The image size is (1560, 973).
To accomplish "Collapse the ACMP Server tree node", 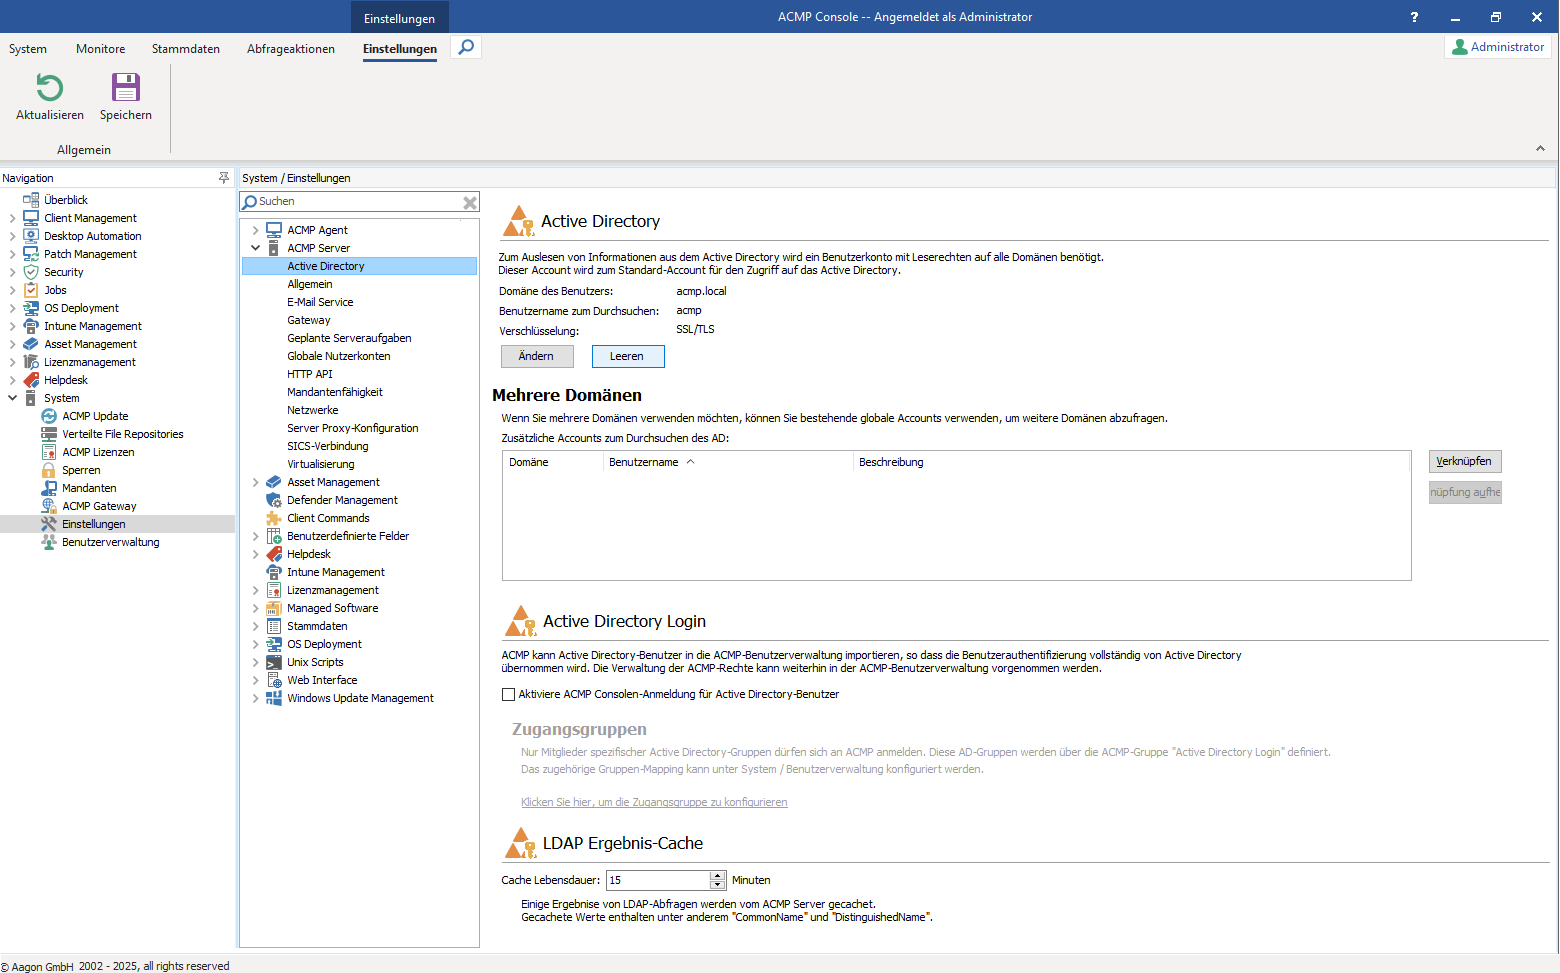I will [256, 247].
